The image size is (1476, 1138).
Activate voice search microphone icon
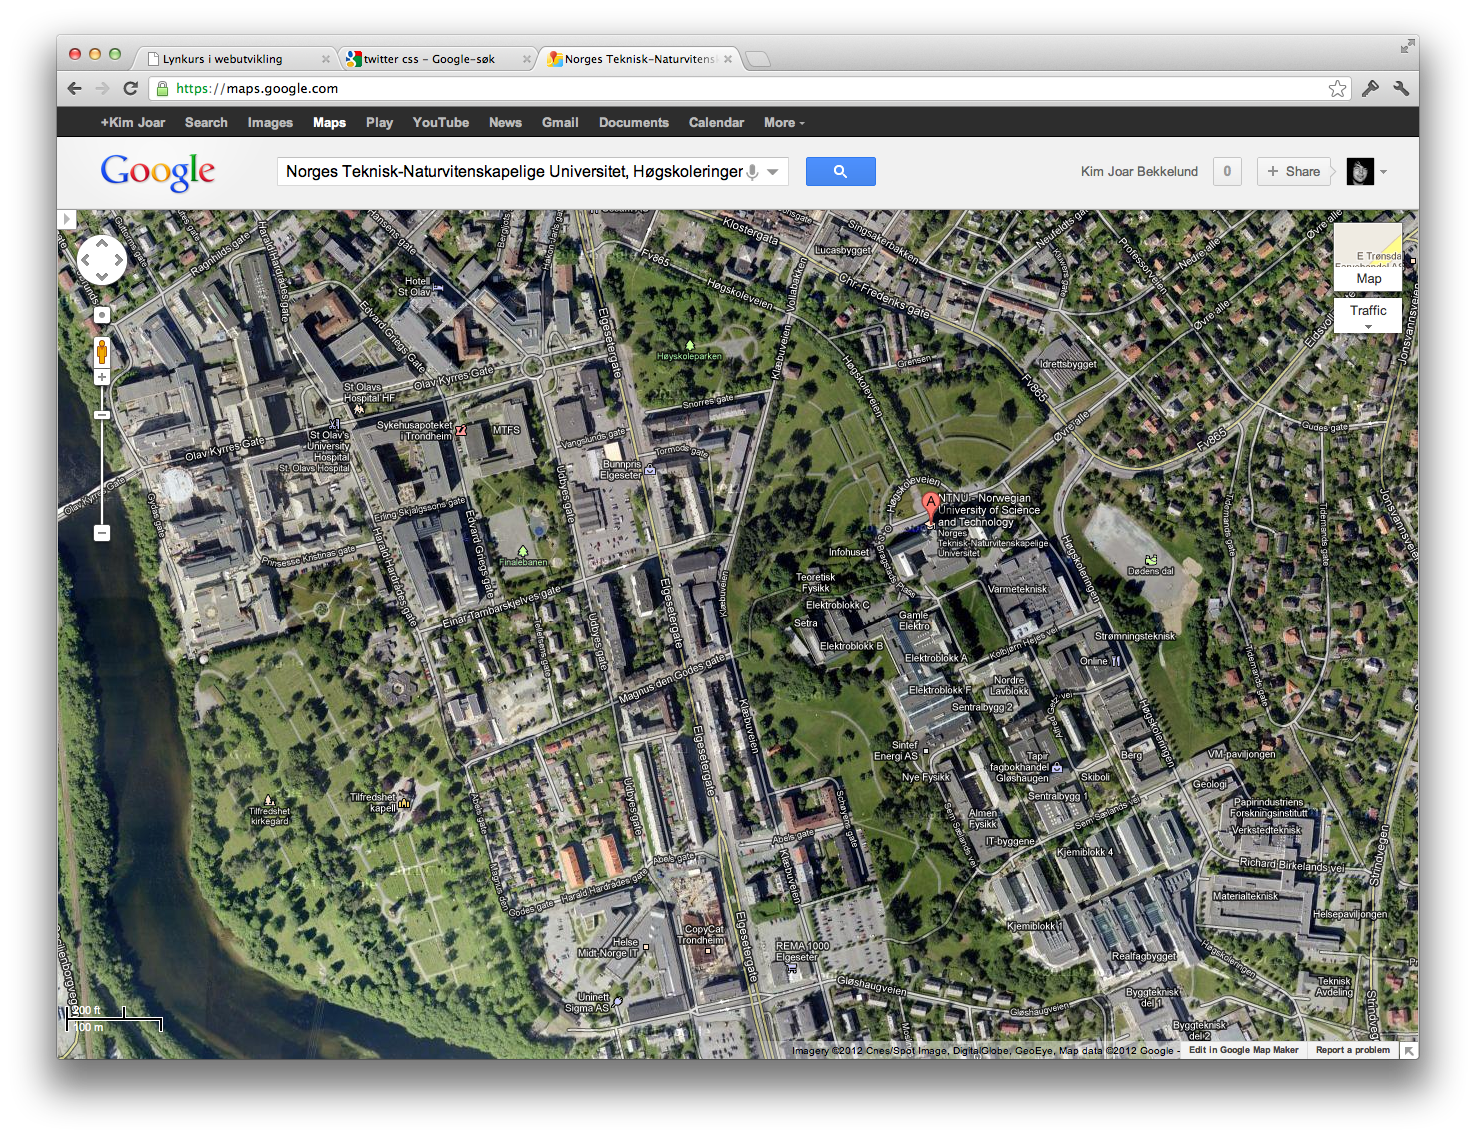752,172
